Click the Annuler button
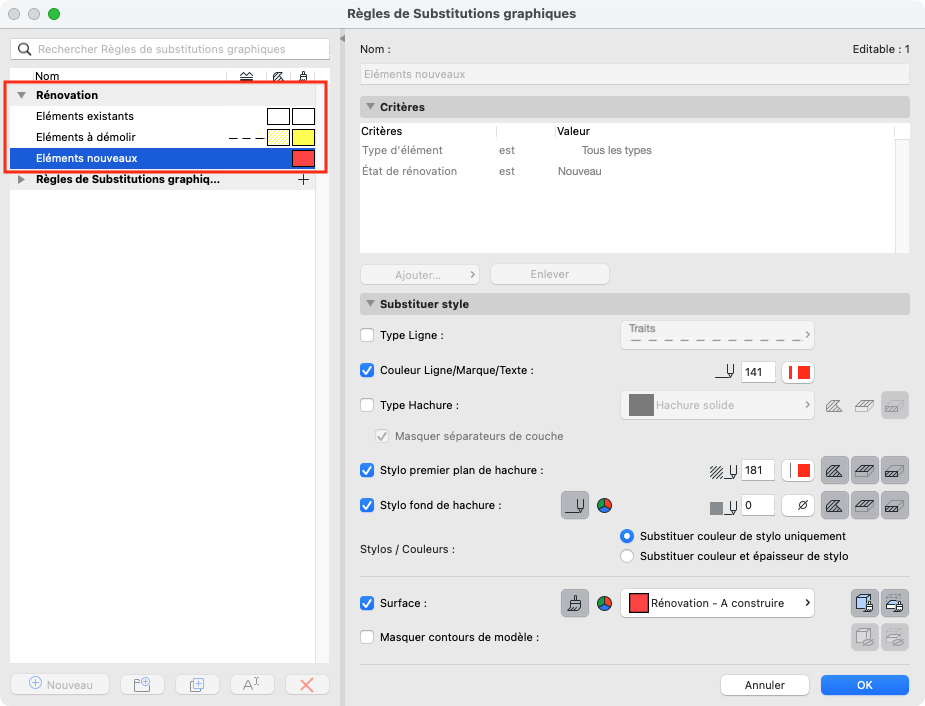The image size is (925, 706). [765, 685]
